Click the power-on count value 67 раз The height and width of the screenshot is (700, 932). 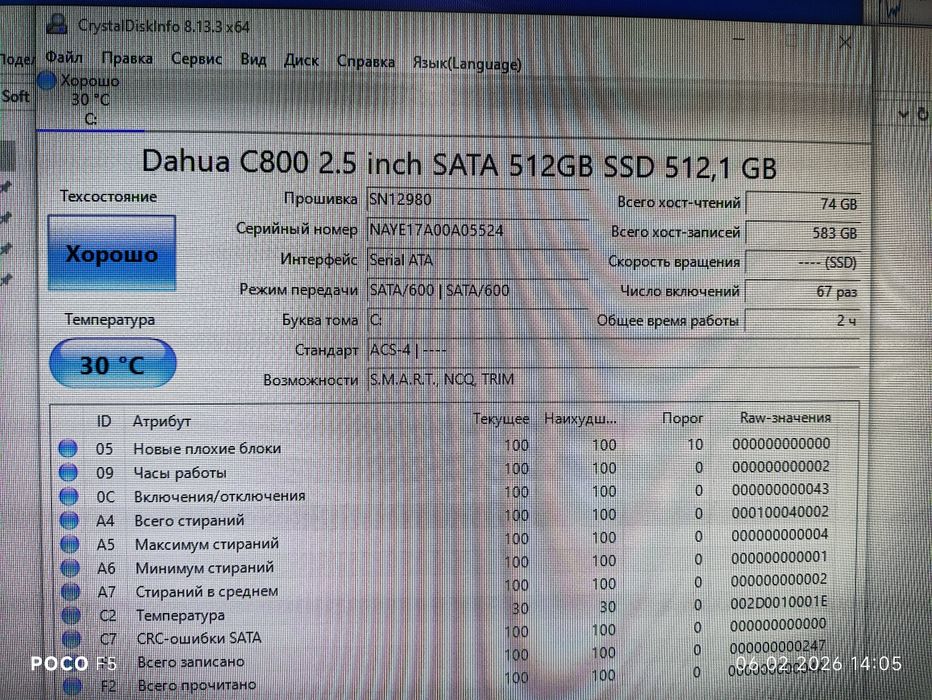[802, 292]
